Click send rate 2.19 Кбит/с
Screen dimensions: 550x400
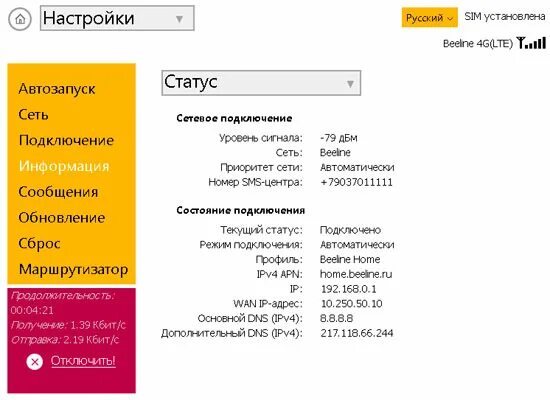coord(91,340)
